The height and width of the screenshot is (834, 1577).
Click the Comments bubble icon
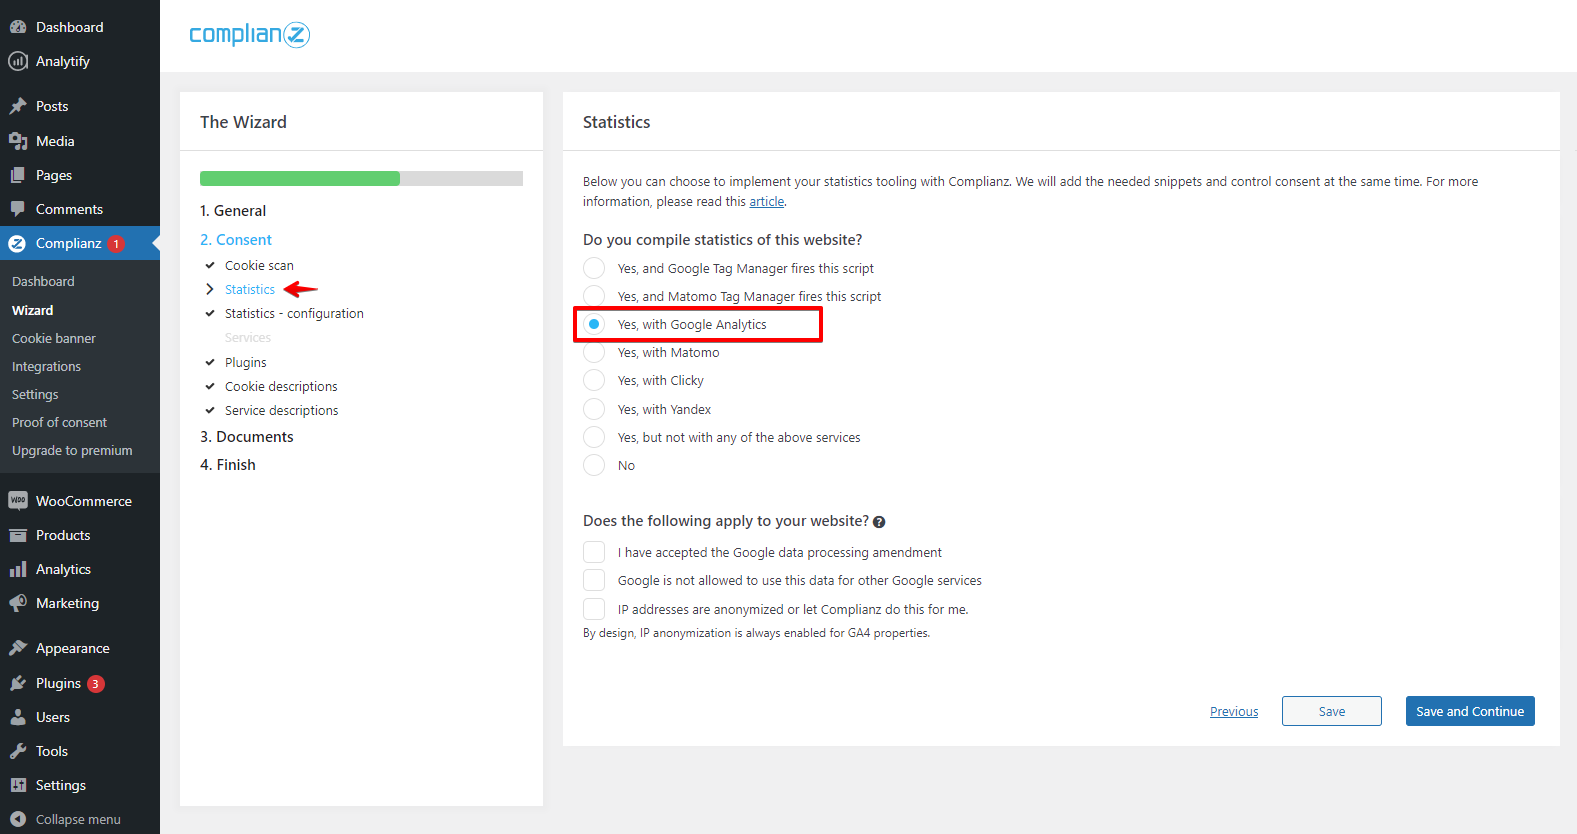coord(18,209)
